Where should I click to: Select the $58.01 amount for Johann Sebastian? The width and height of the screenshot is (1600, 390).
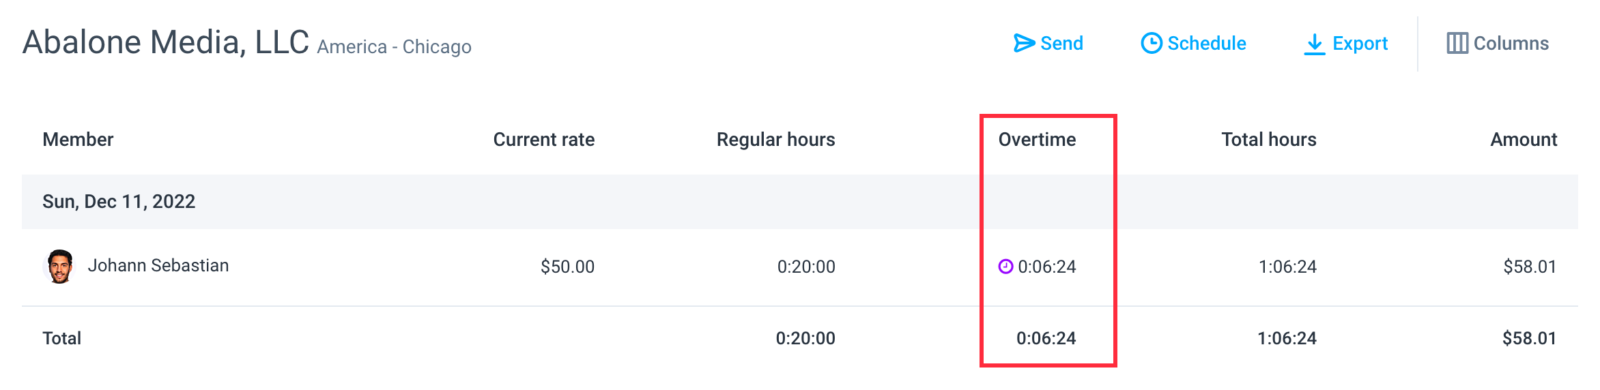(1530, 267)
